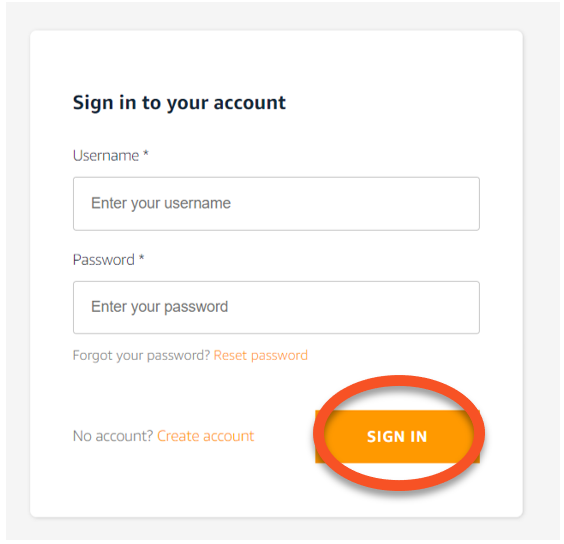
Task: Follow the Create account link
Action: click(x=206, y=436)
